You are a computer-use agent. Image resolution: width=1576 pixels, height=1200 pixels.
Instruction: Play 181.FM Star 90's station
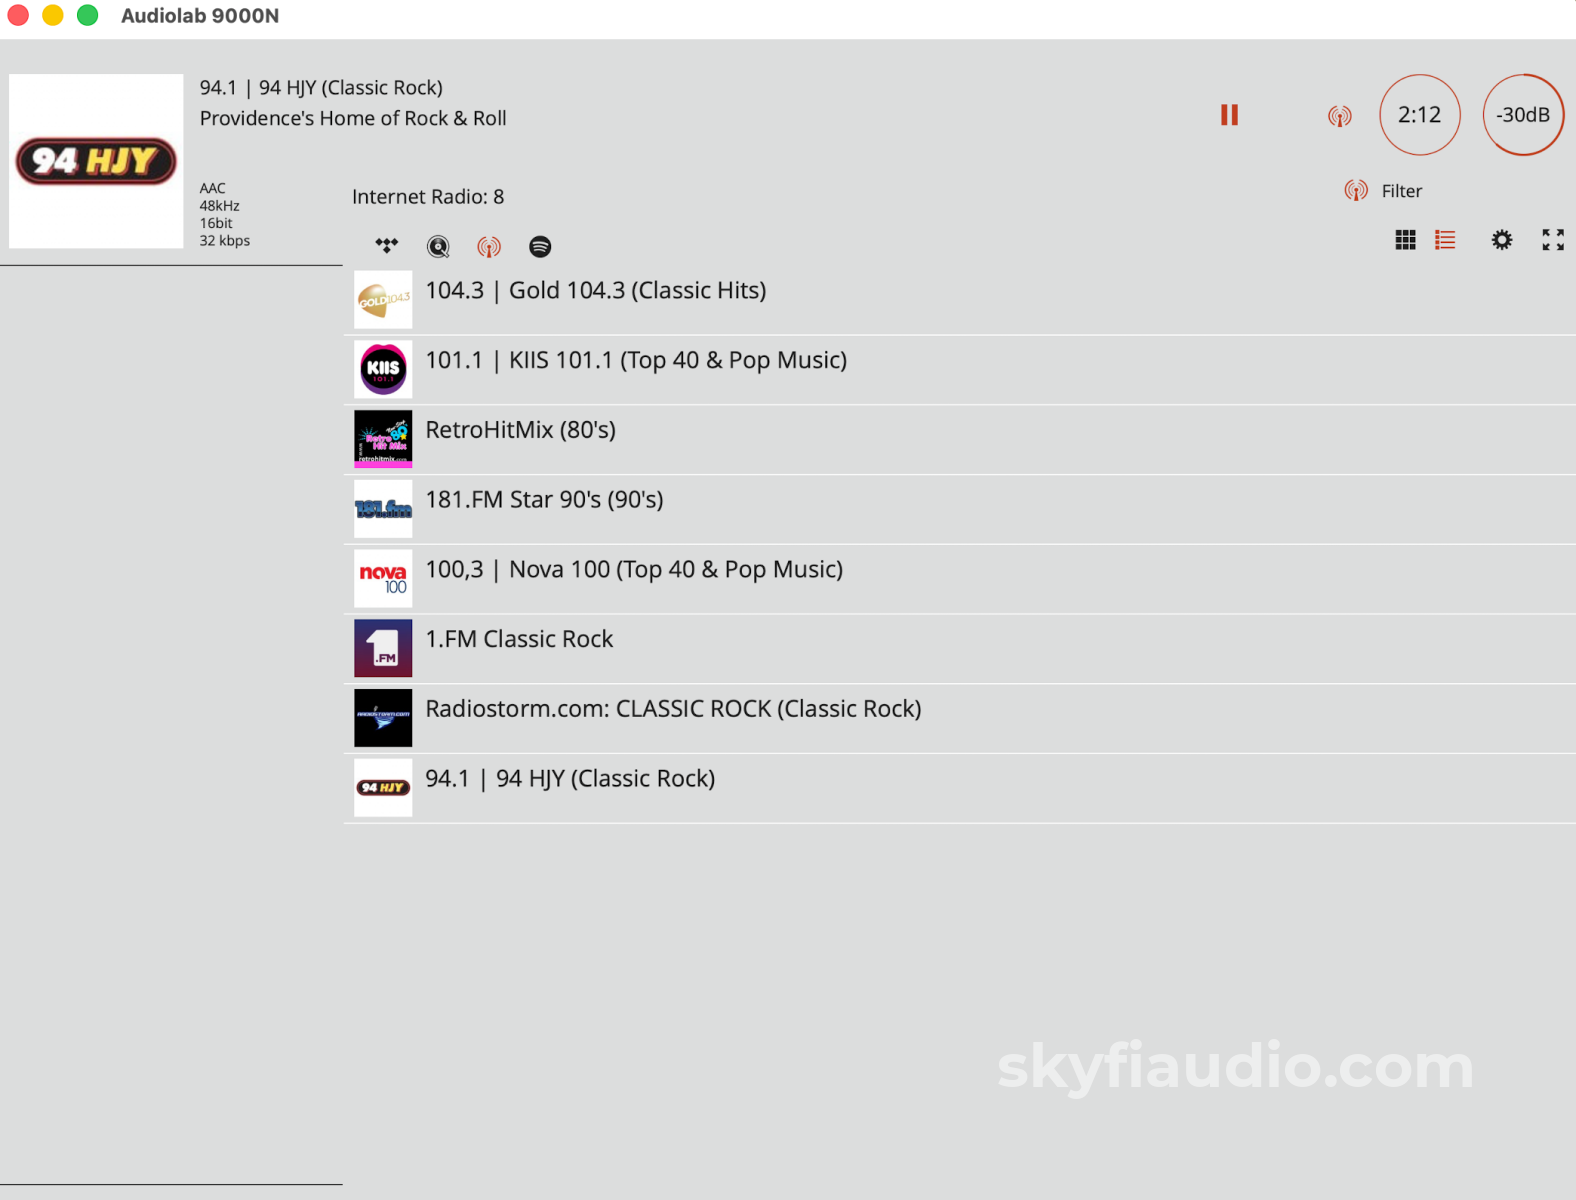(x=960, y=510)
